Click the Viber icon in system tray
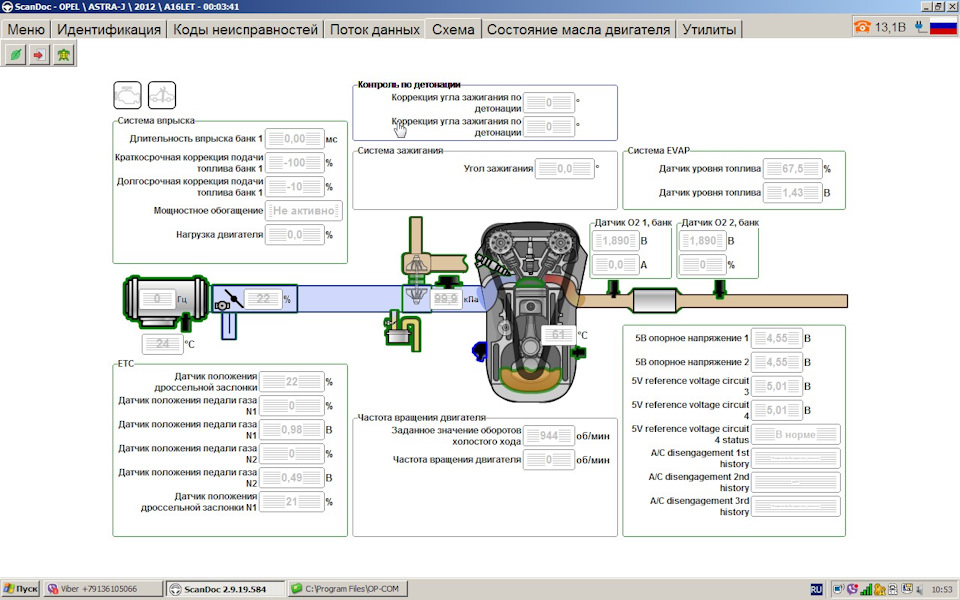Viewport: 960px width, 600px height. [852, 589]
